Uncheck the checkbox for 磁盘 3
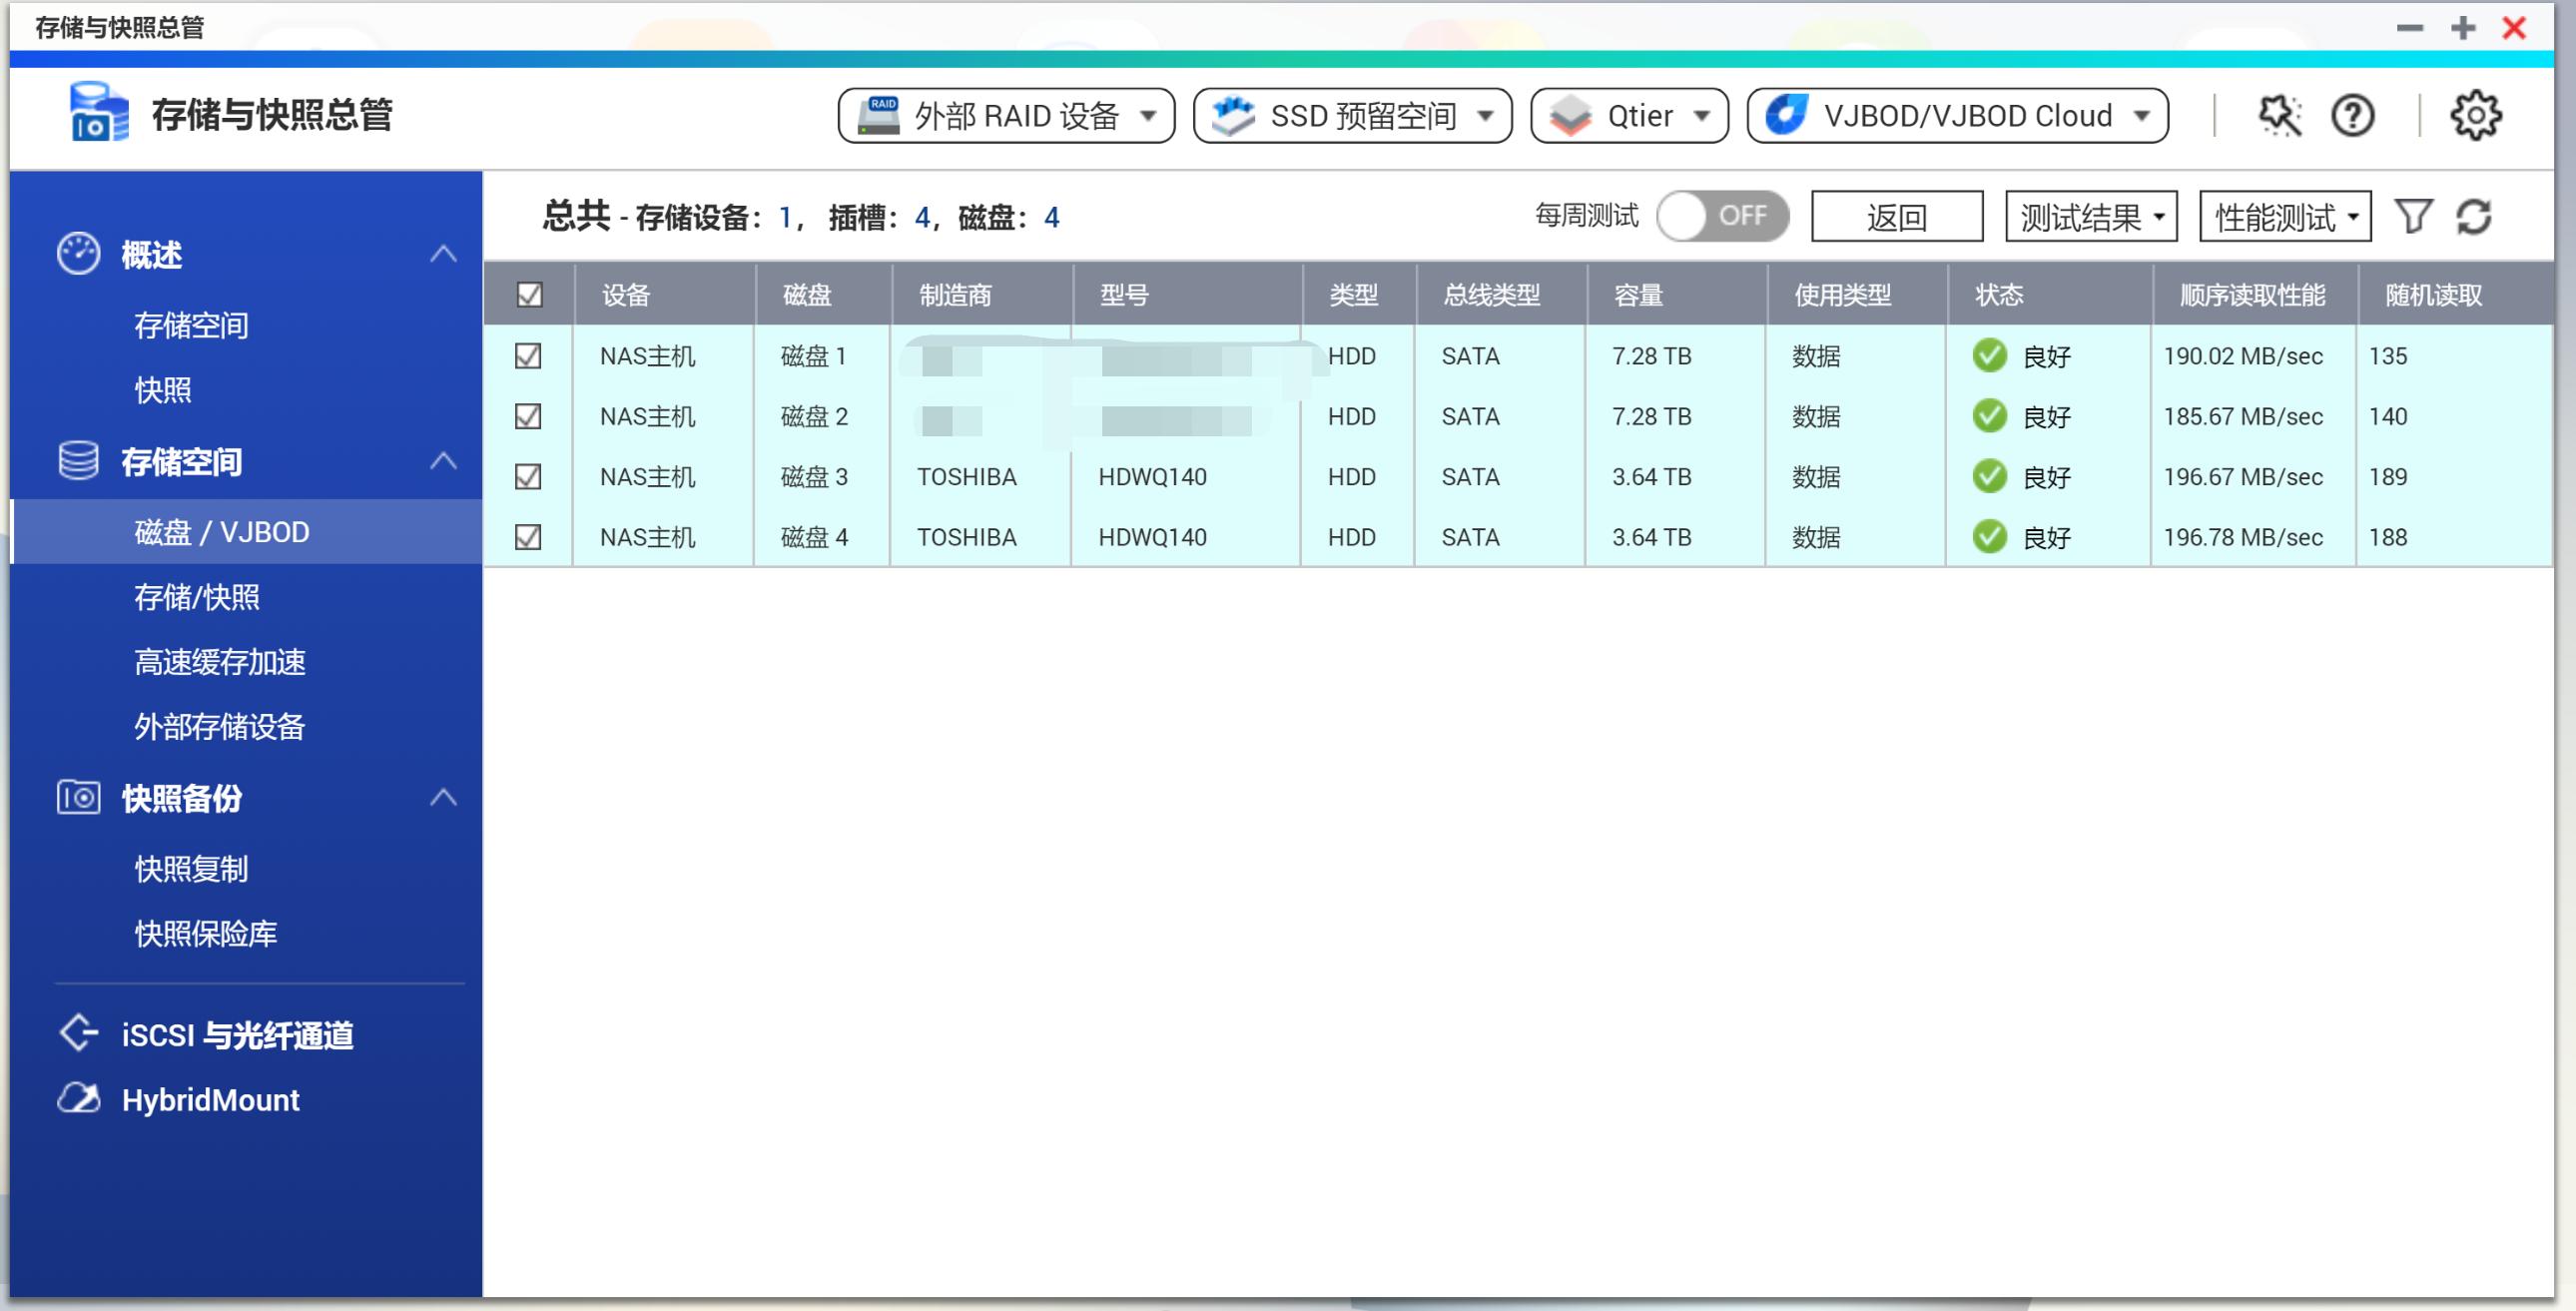 pyautogui.click(x=529, y=477)
